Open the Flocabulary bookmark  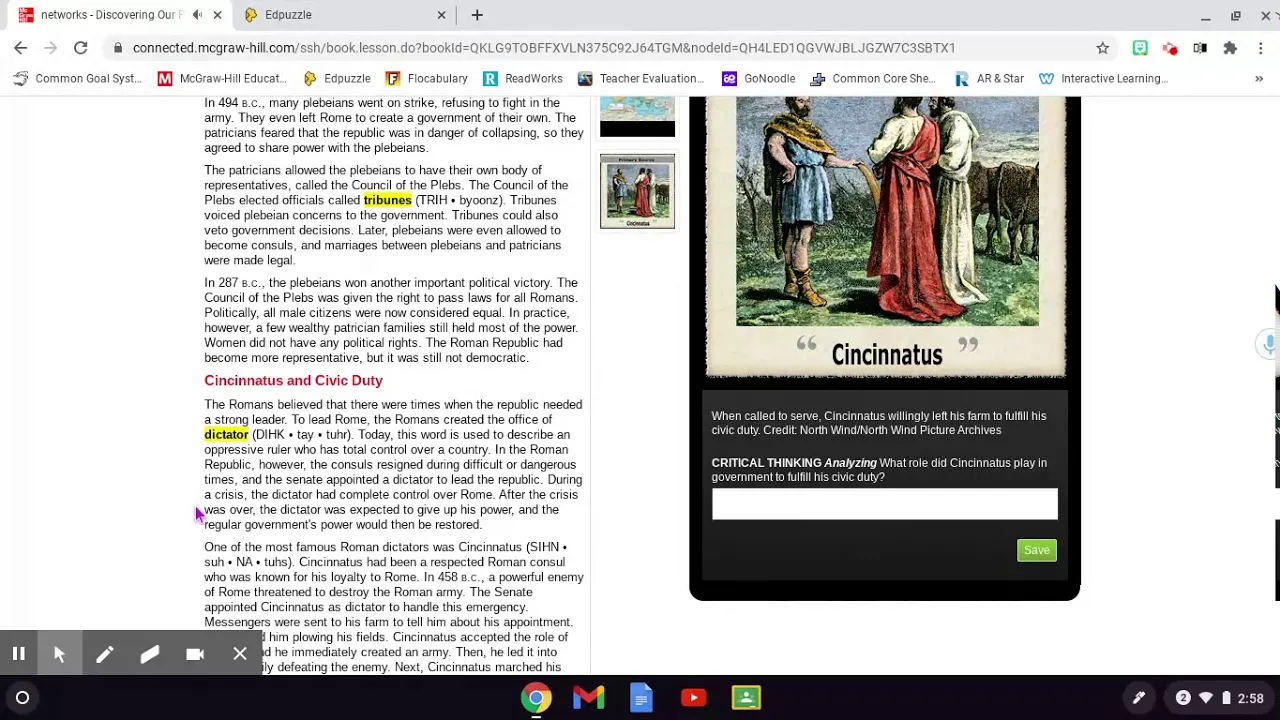tap(426, 78)
